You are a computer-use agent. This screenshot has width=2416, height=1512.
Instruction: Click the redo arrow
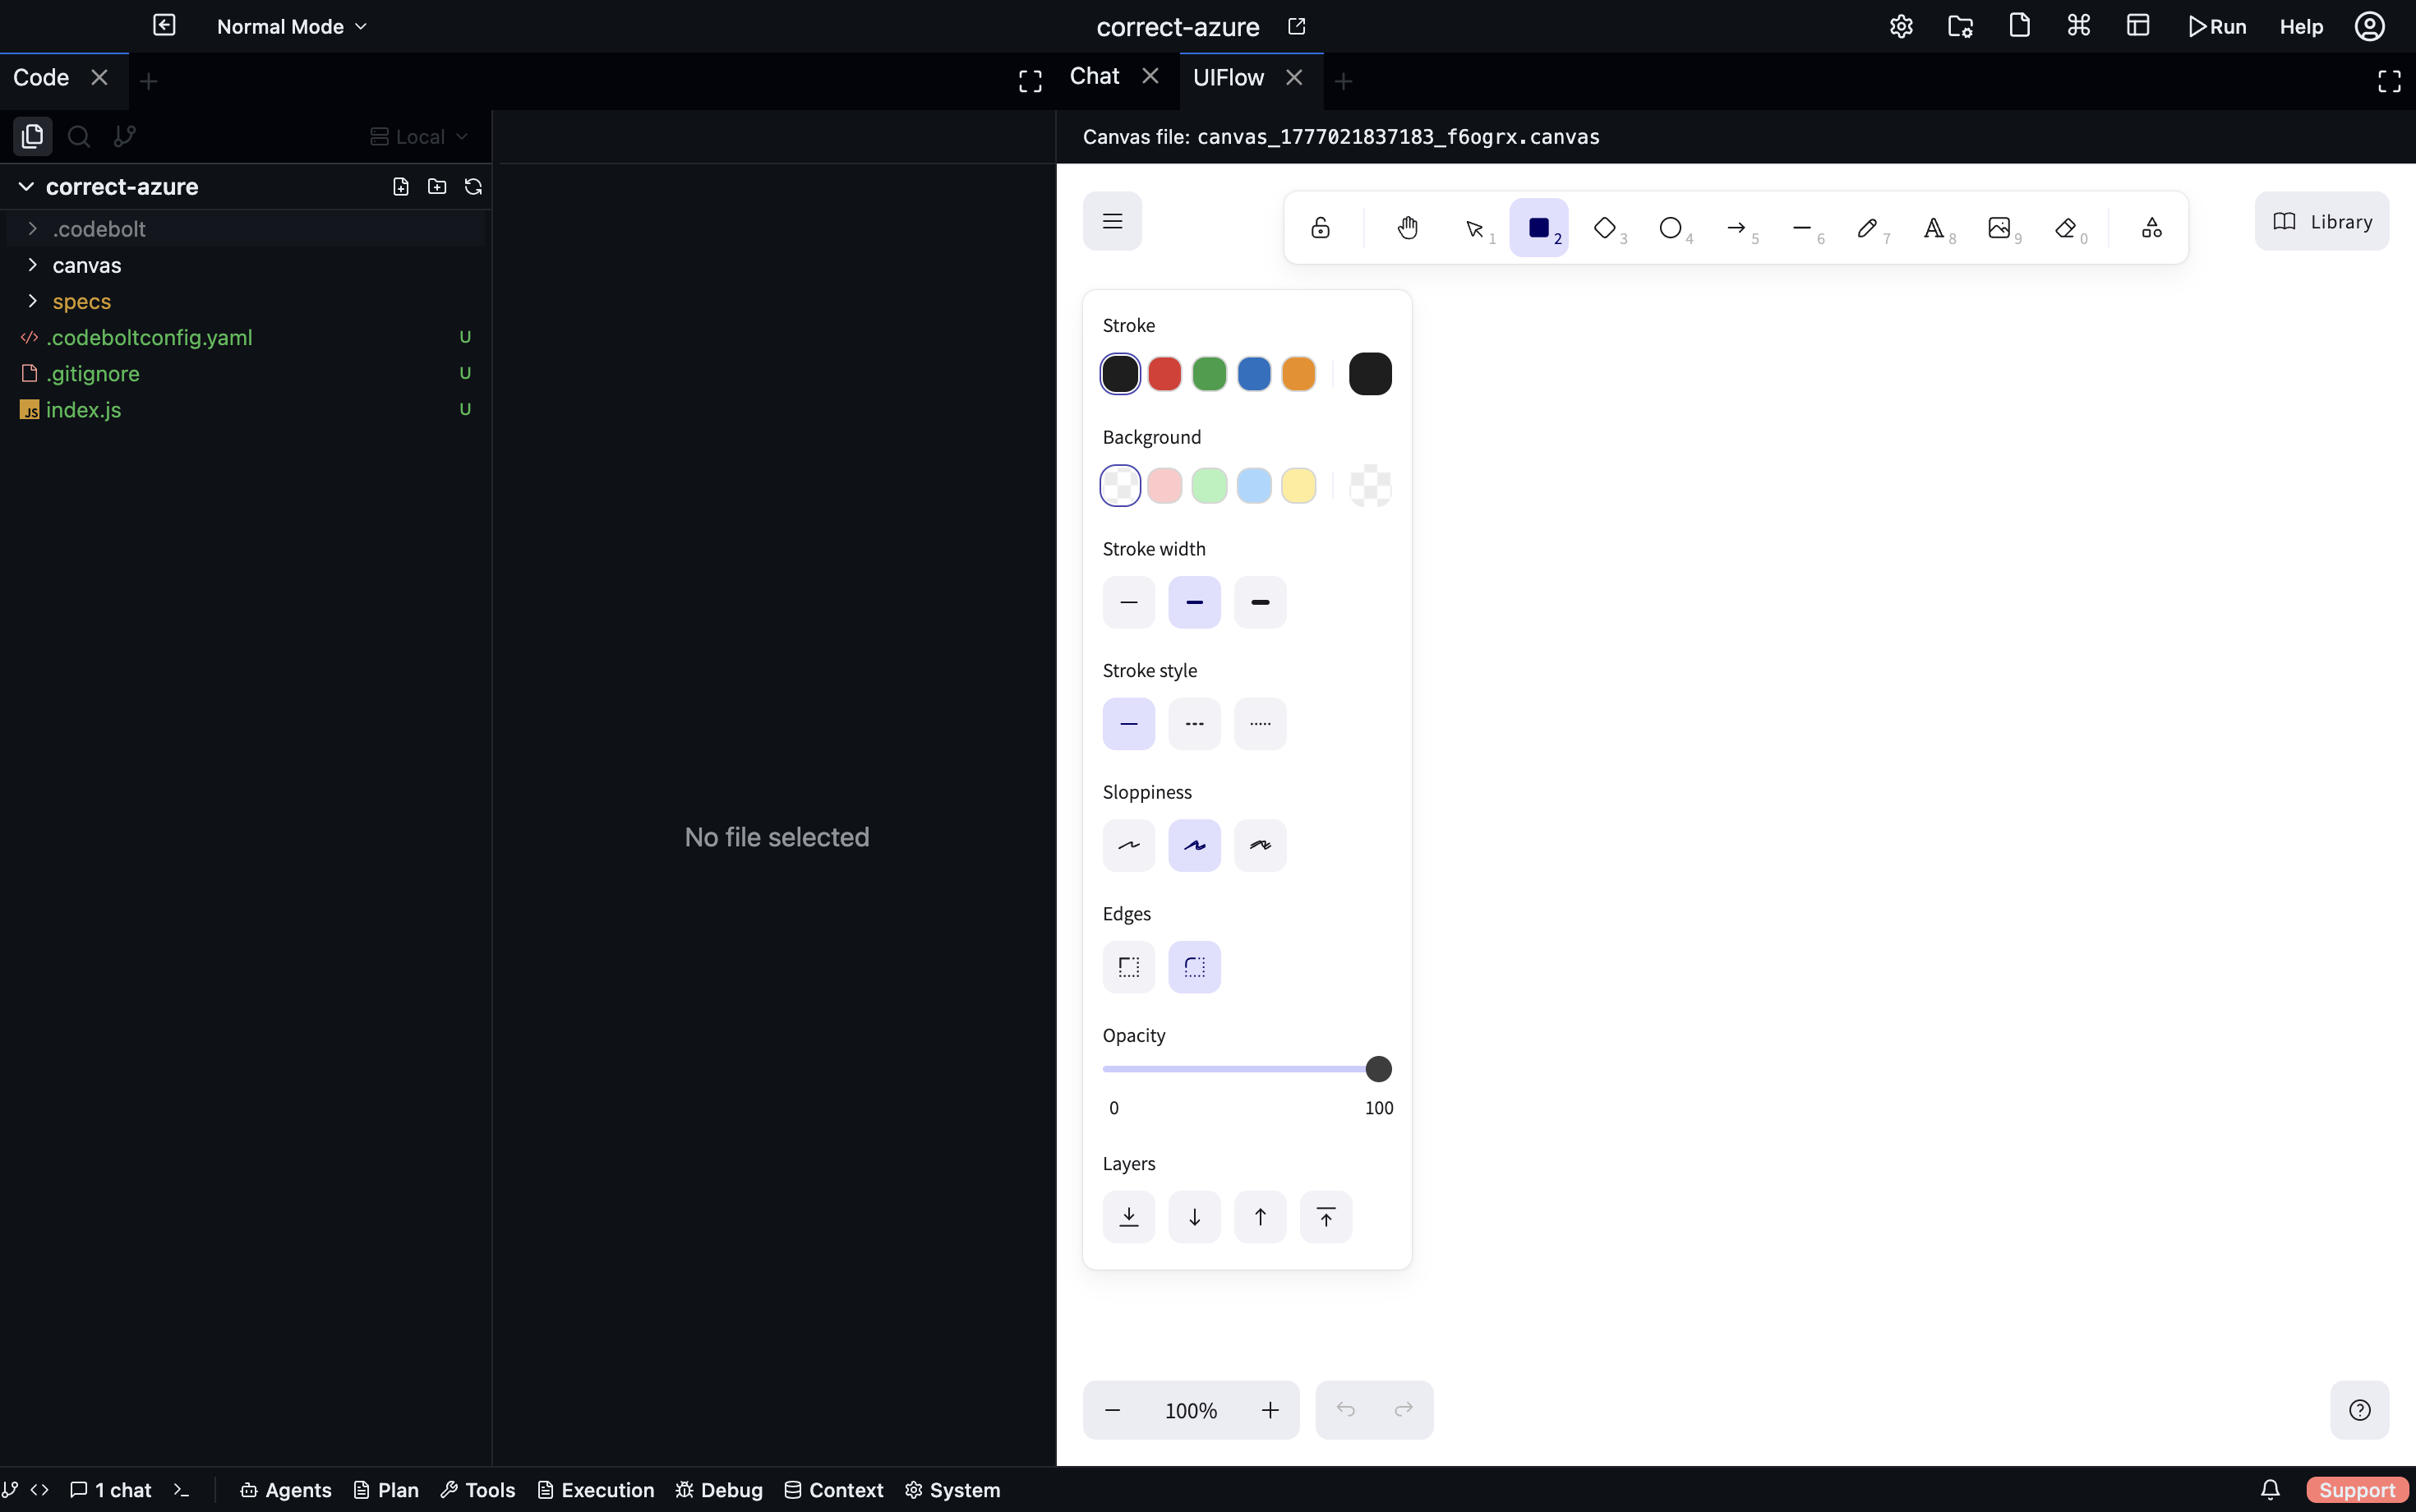click(1404, 1410)
